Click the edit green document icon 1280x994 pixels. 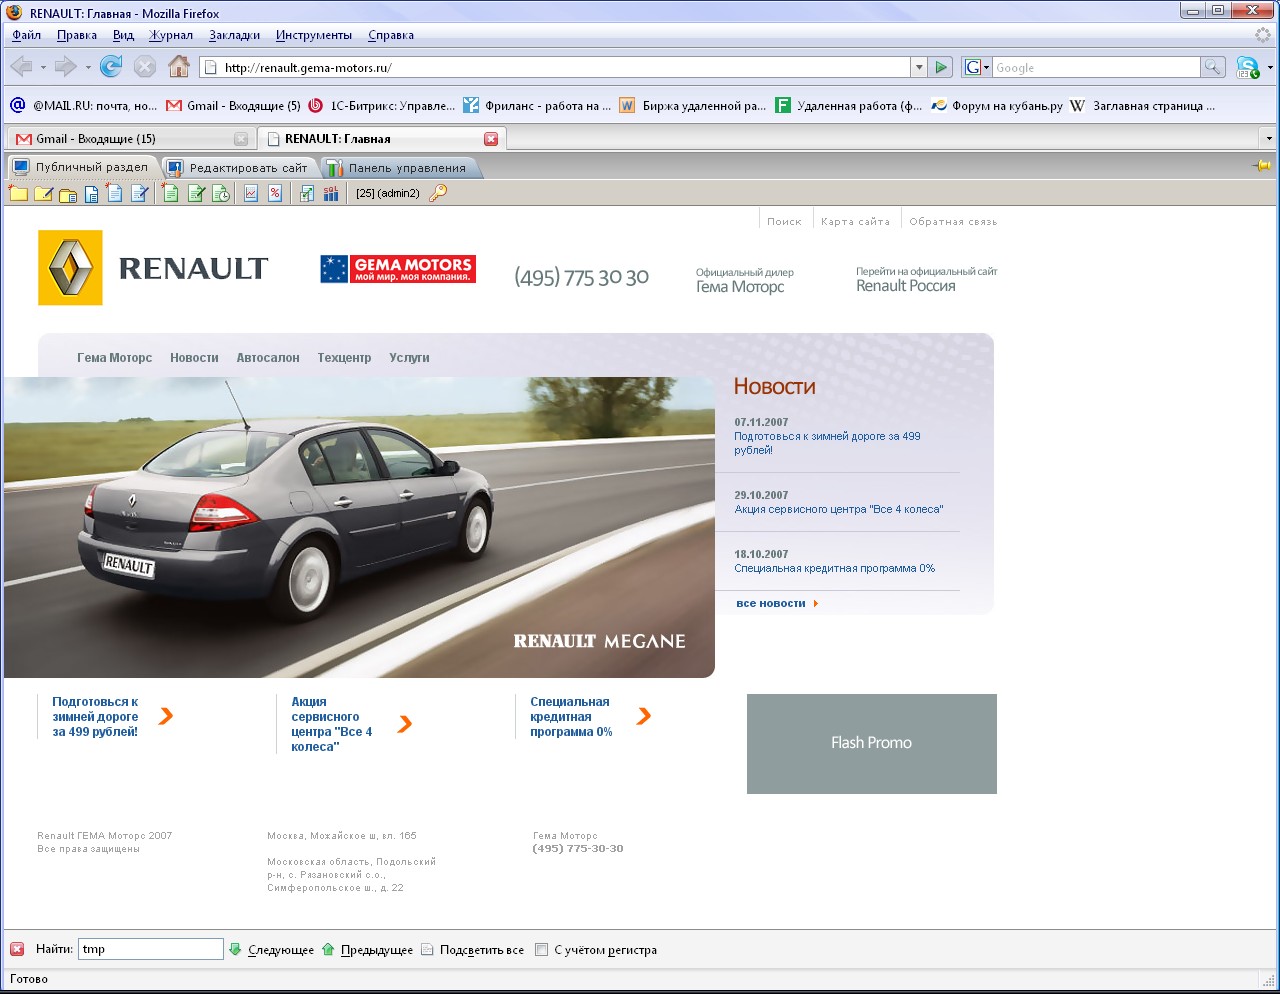(196, 193)
